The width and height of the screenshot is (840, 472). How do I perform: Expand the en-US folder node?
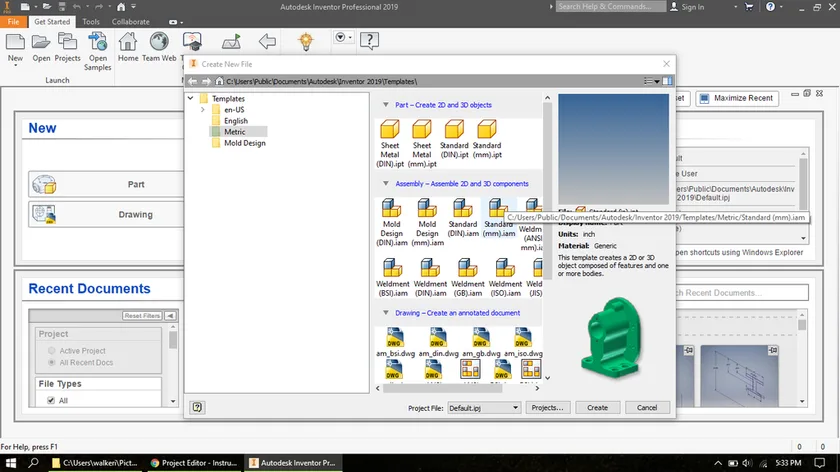coord(202,109)
